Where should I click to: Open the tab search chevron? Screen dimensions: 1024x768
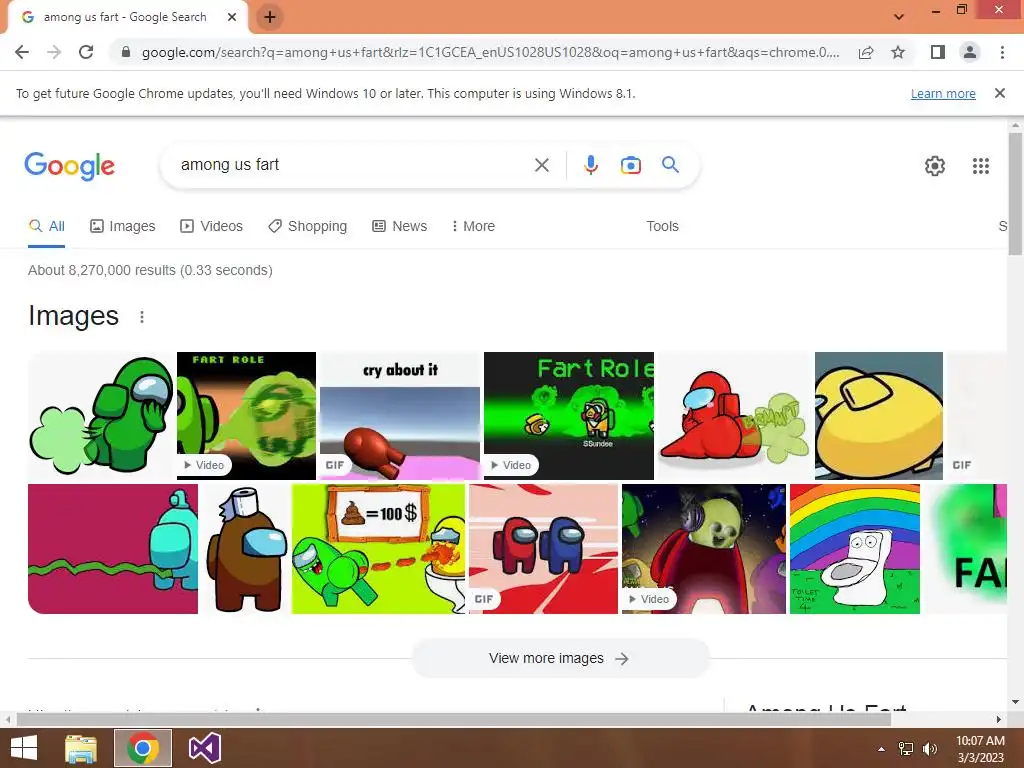click(x=899, y=17)
